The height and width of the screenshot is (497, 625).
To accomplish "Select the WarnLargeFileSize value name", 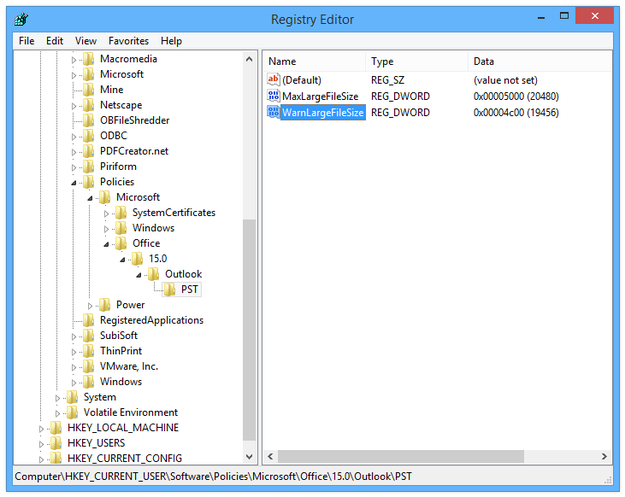I will click(x=323, y=113).
